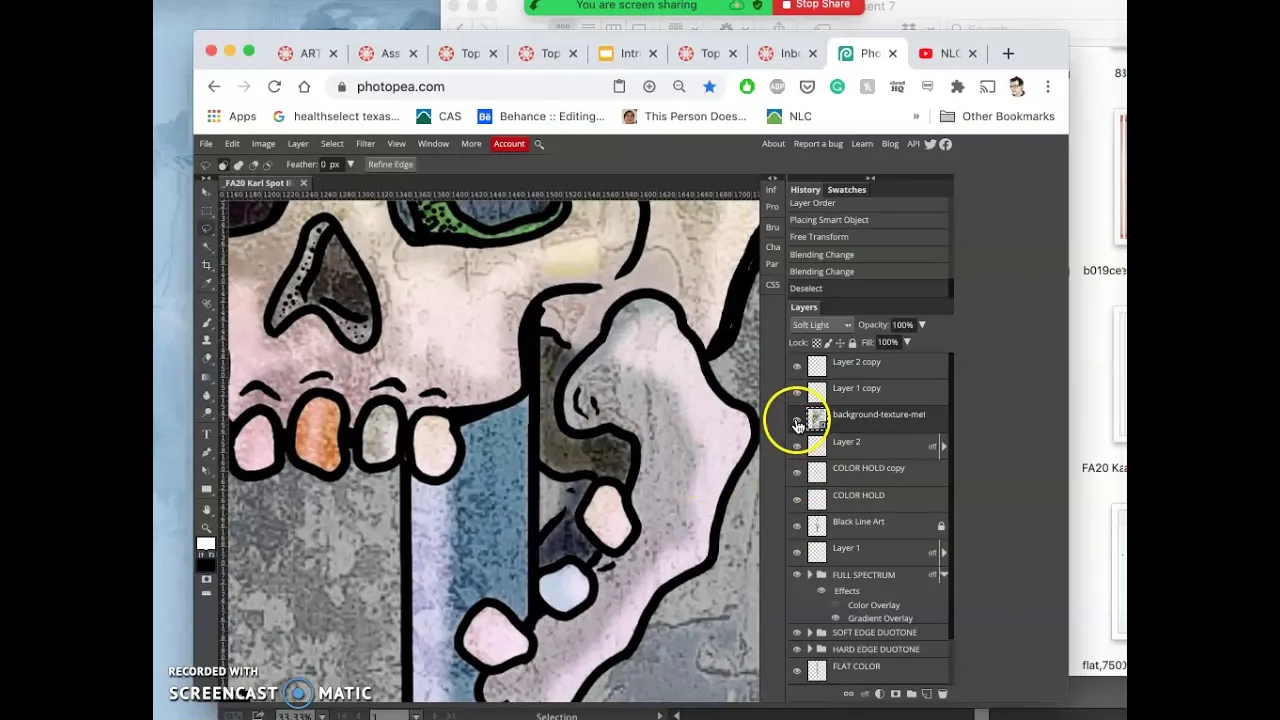1280x720 pixels.
Task: Select the Brush tool
Action: (x=207, y=323)
